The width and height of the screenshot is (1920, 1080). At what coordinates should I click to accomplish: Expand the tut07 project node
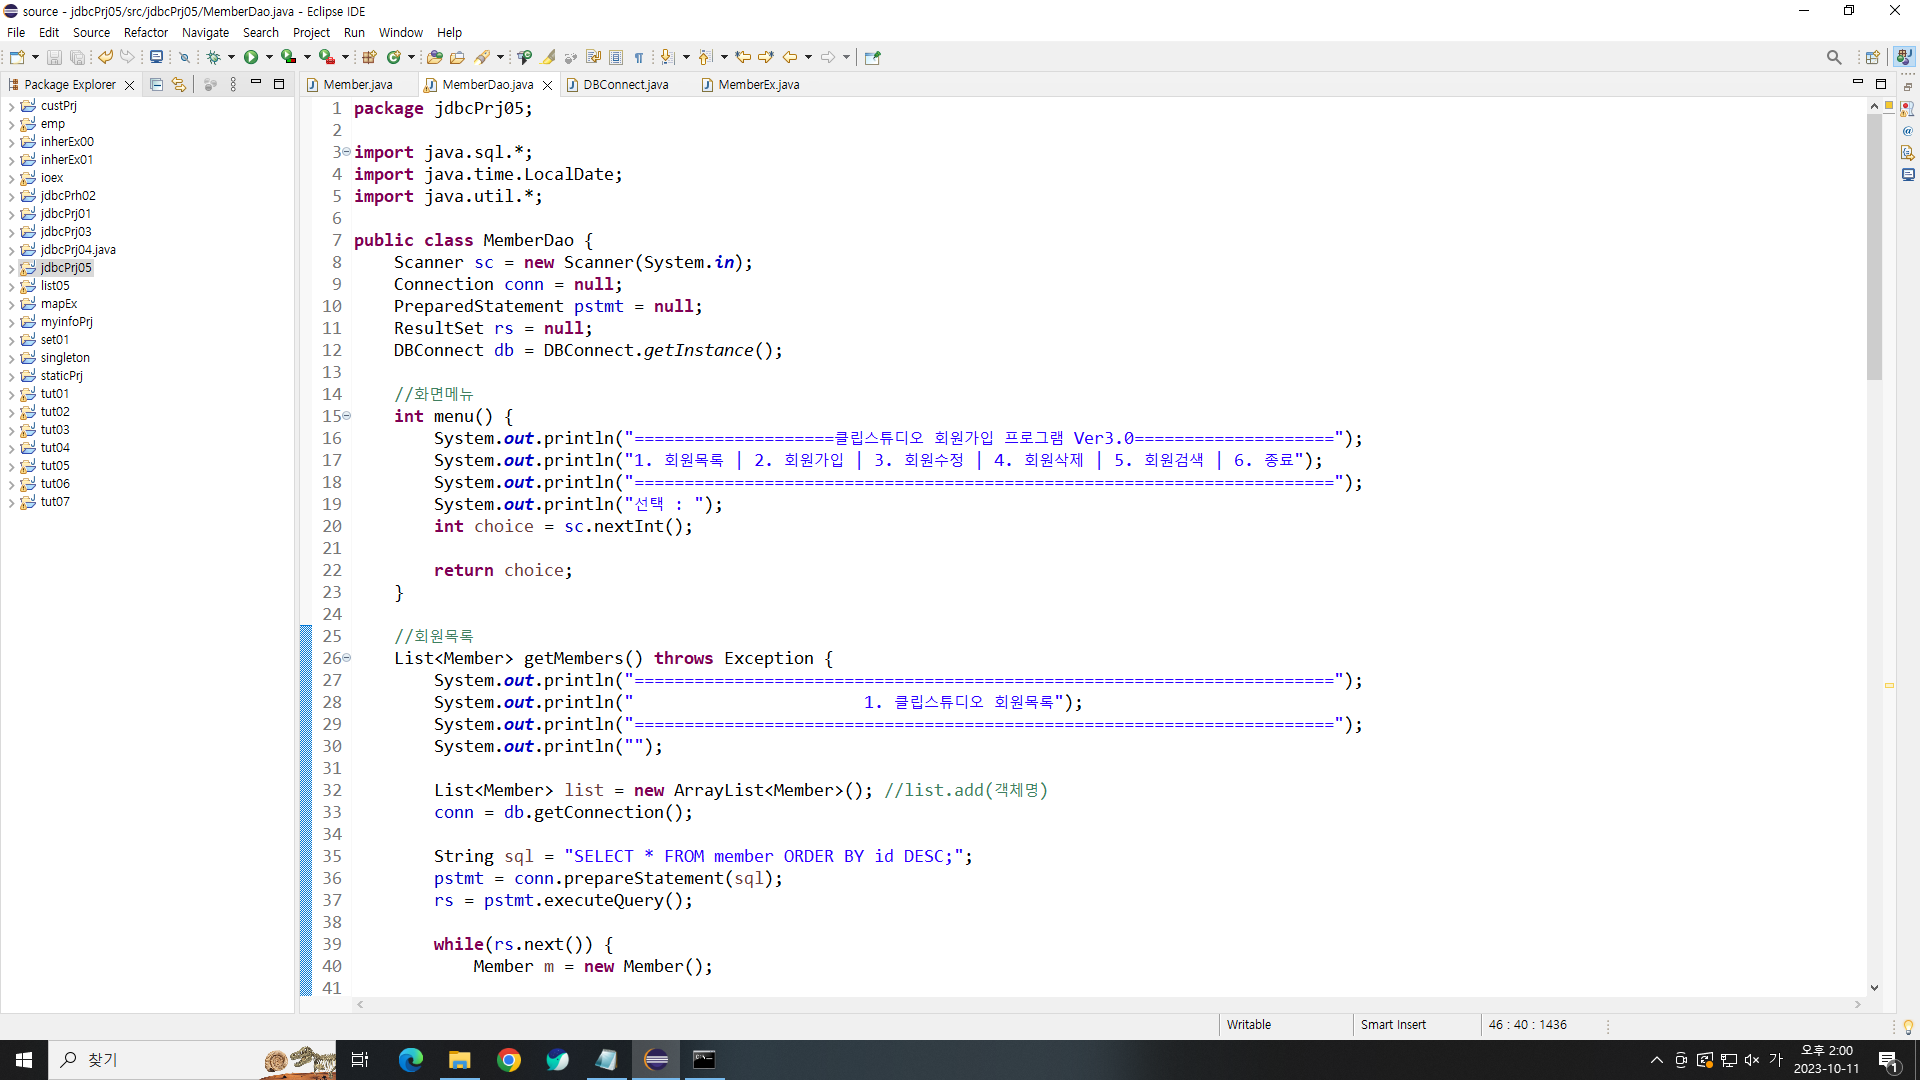tap(11, 502)
